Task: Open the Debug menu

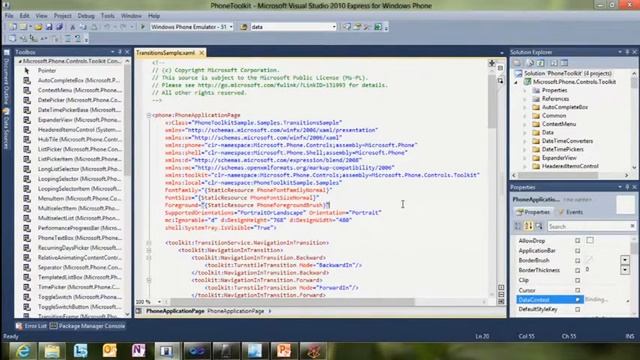Action: point(86,16)
